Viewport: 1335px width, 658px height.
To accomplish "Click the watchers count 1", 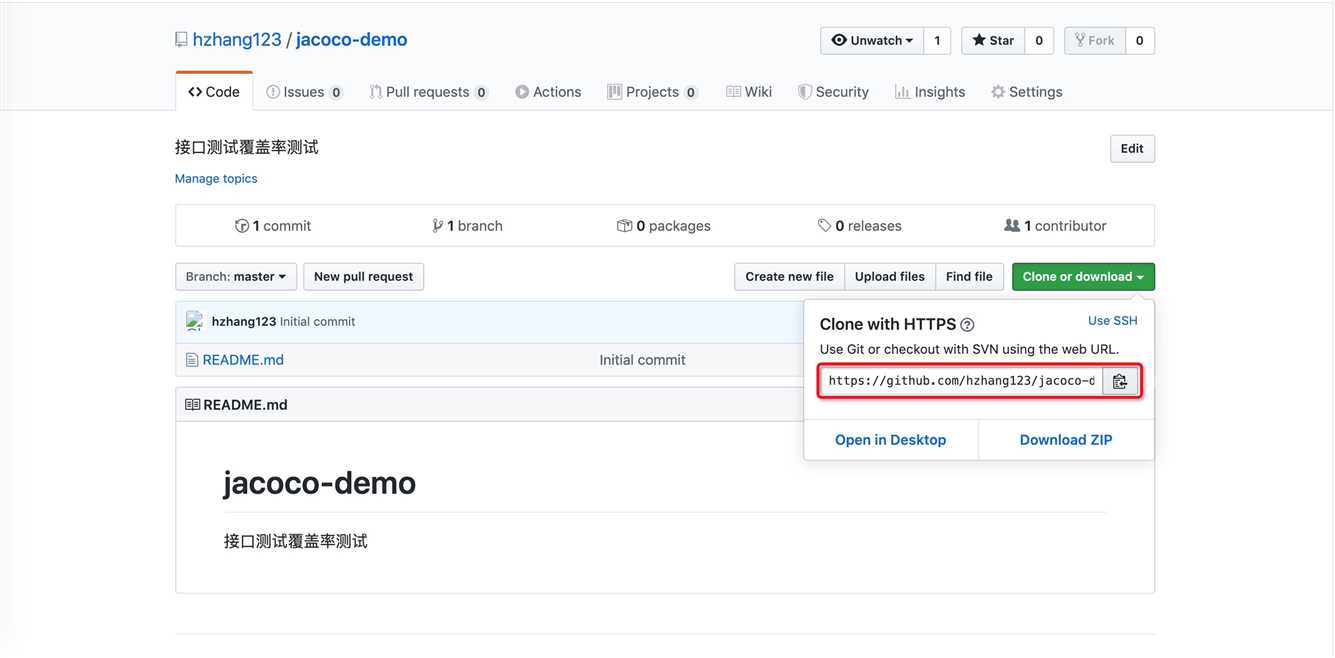I will point(937,41).
